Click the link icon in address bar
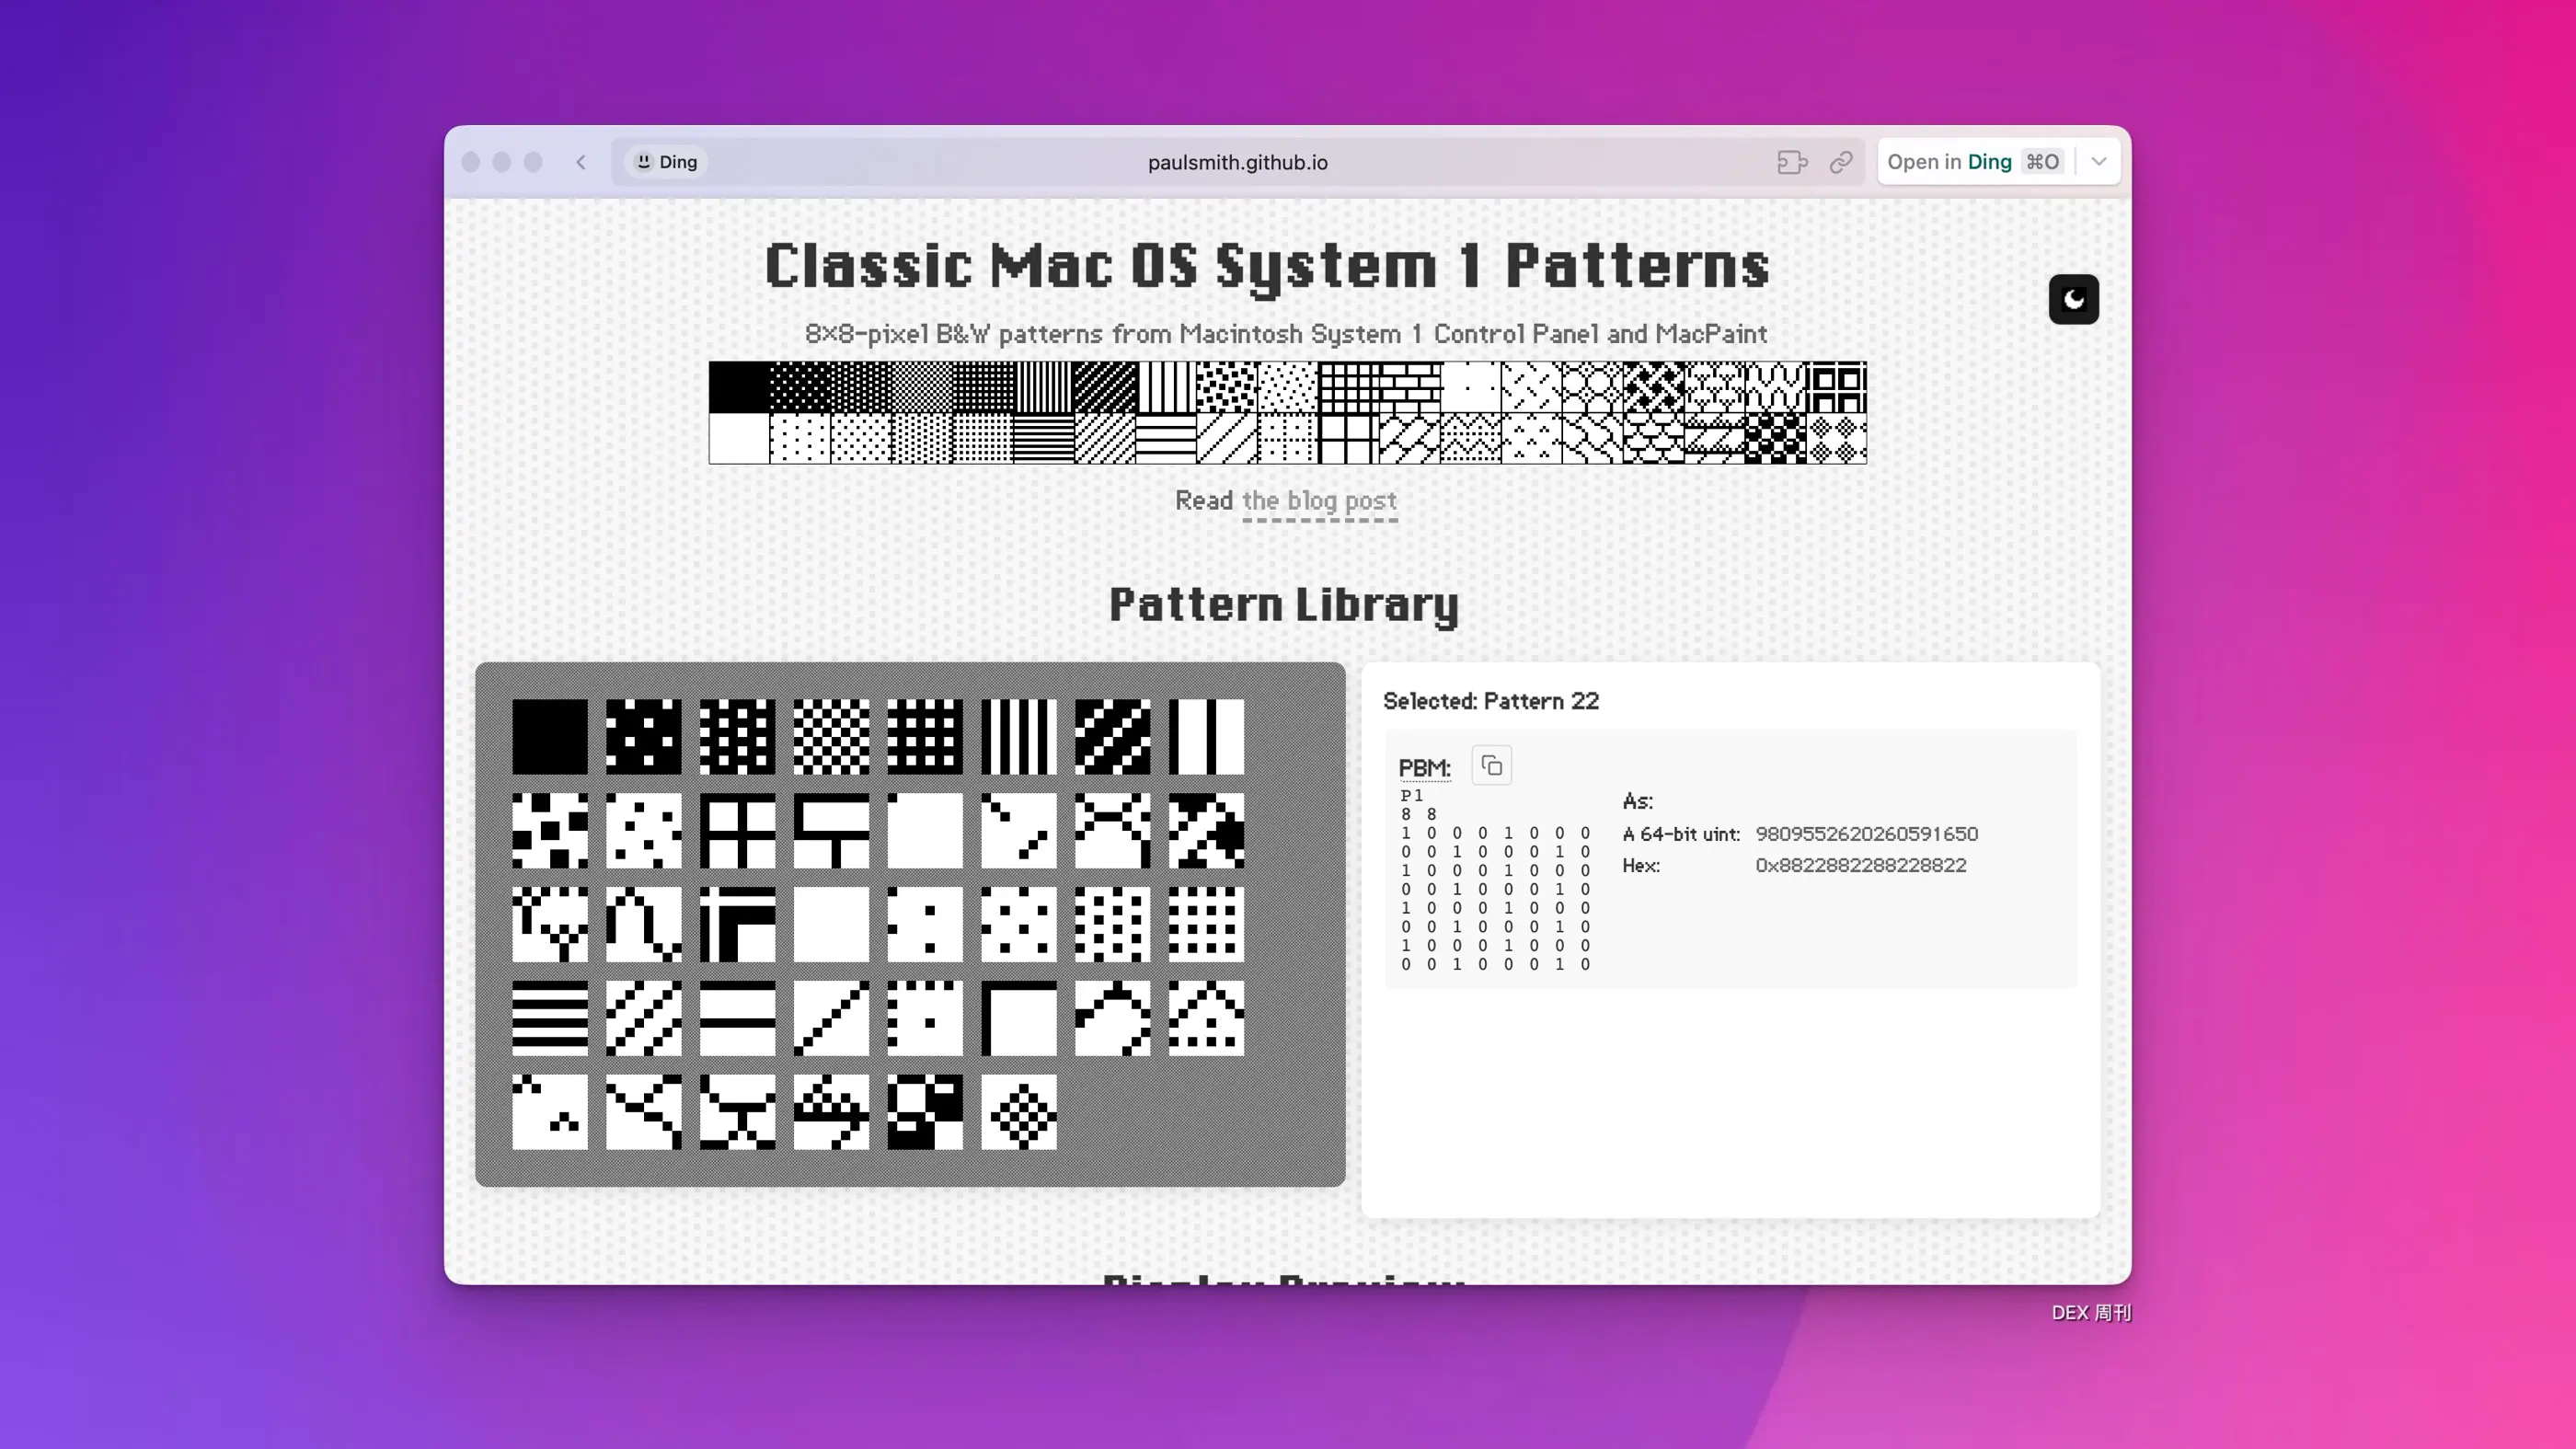2576x1449 pixels. point(1840,162)
